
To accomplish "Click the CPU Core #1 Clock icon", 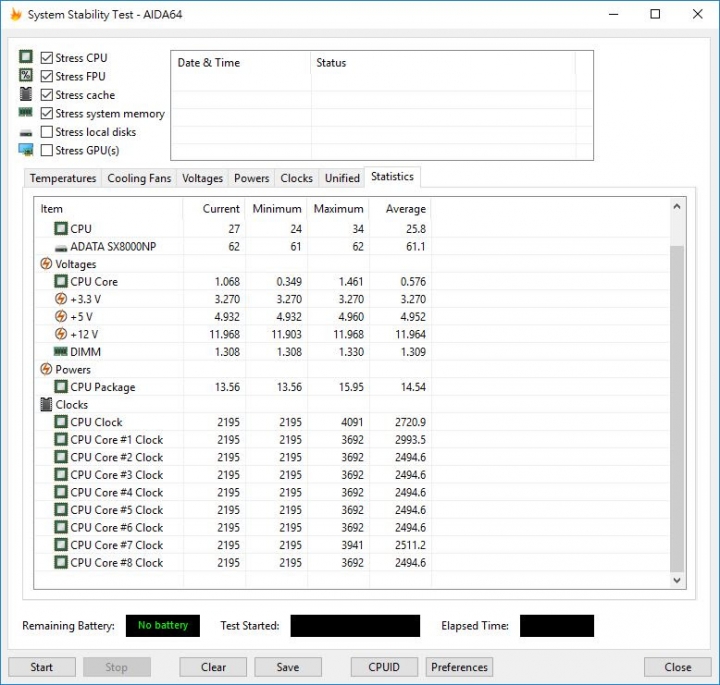I will click(61, 439).
